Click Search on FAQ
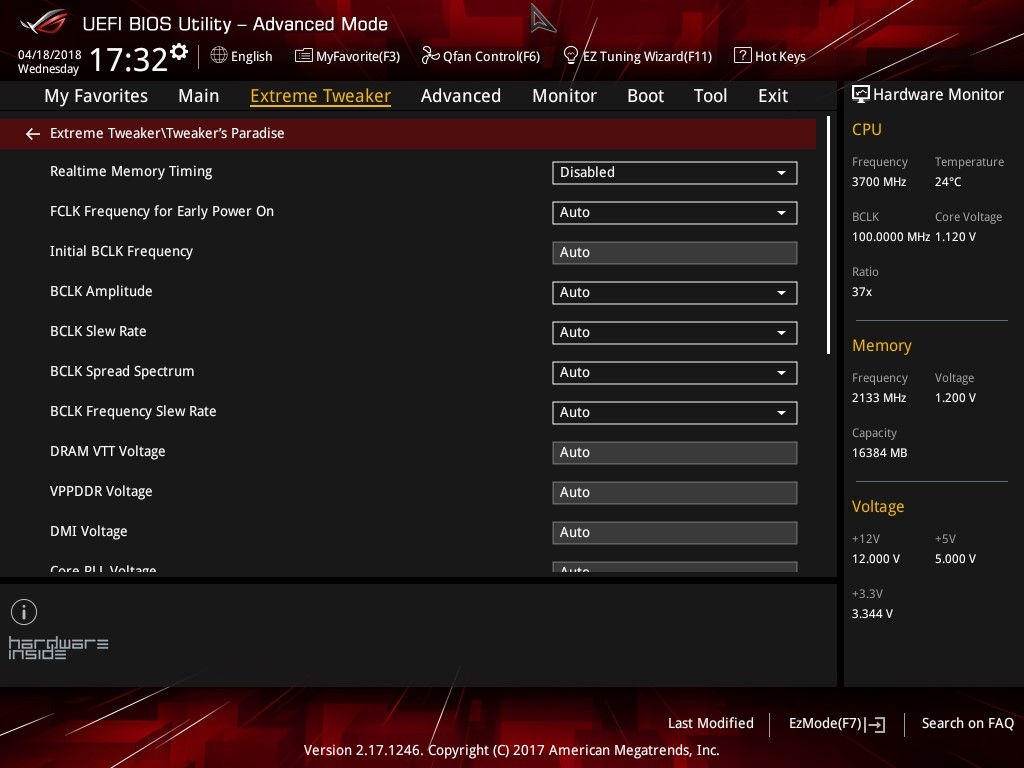Screen dimensions: 1024x768 968,724
